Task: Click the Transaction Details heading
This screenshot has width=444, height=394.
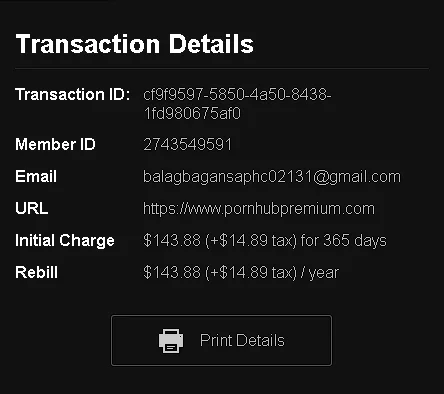Action: (135, 44)
